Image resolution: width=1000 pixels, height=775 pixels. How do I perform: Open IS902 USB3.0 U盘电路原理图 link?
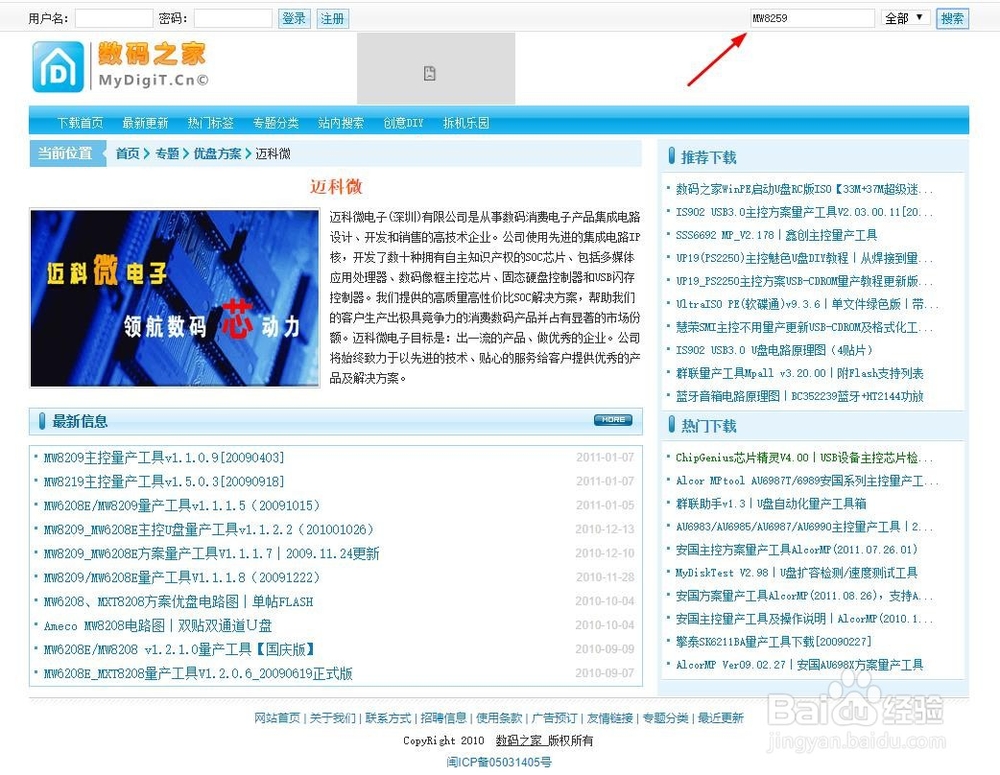(x=774, y=350)
